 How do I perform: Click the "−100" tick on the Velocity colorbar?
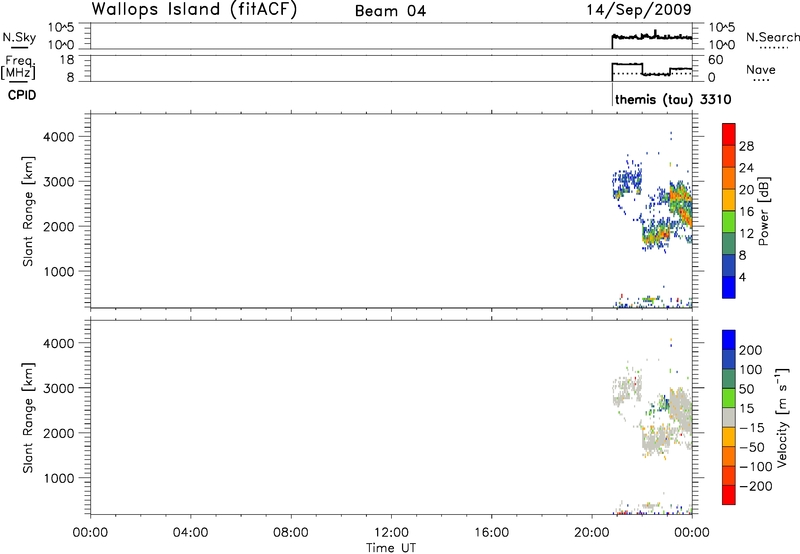point(756,467)
